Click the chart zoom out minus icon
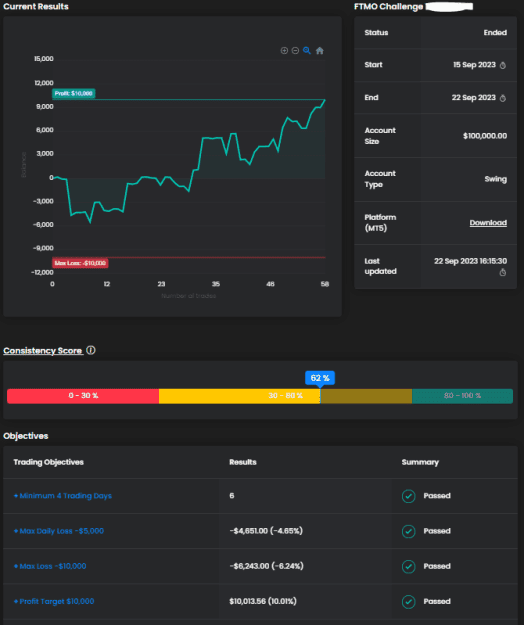 click(295, 51)
